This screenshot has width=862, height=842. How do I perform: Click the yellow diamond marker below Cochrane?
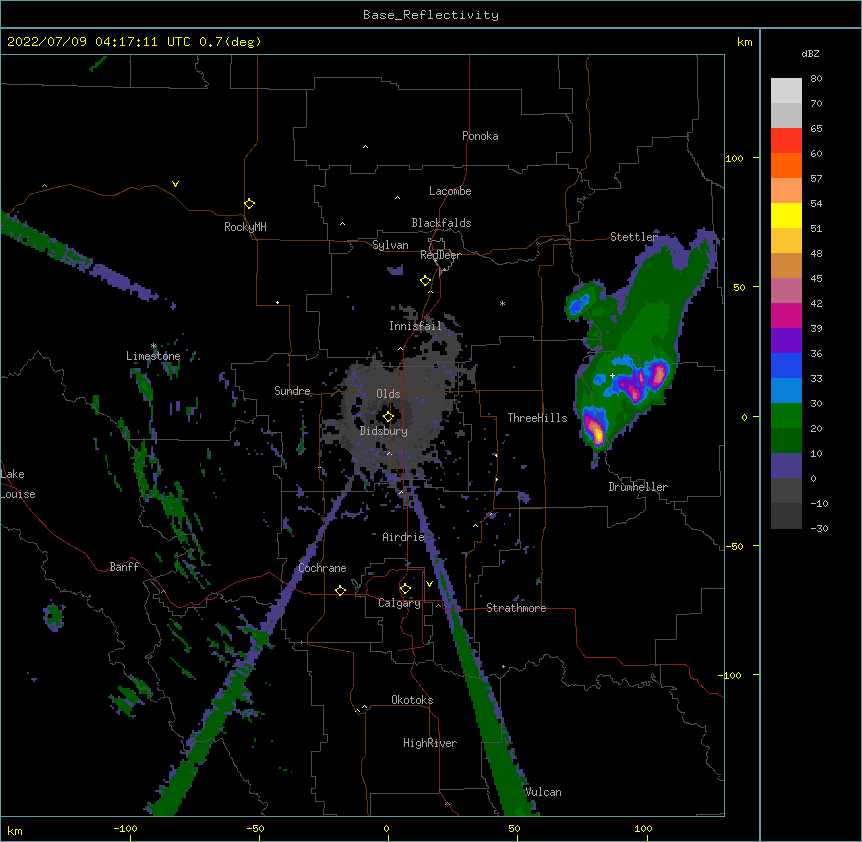tap(340, 590)
